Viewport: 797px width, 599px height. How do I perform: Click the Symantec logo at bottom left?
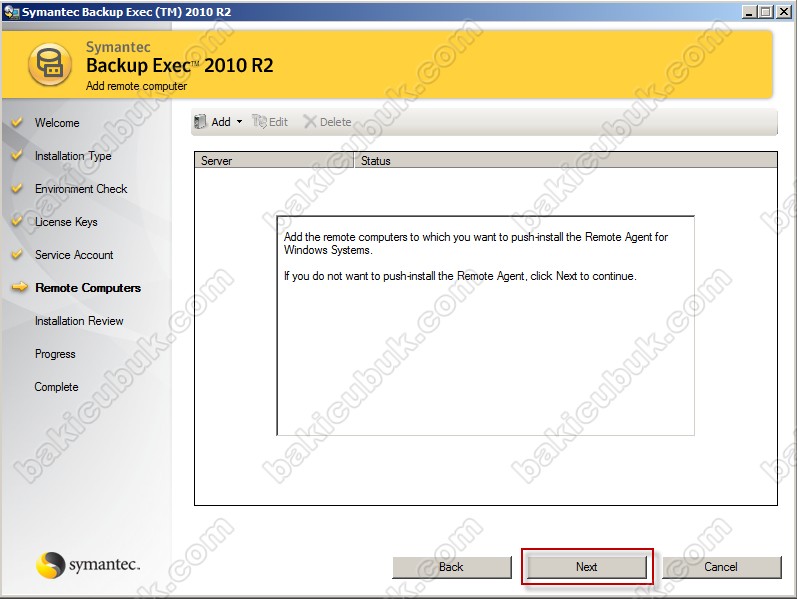point(87,565)
